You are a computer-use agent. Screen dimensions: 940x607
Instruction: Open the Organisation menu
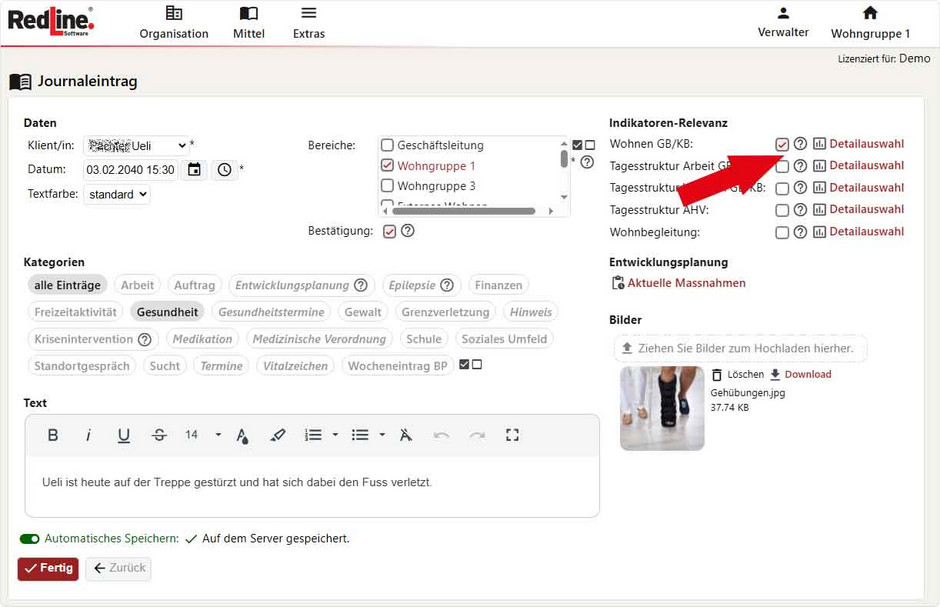click(x=174, y=22)
